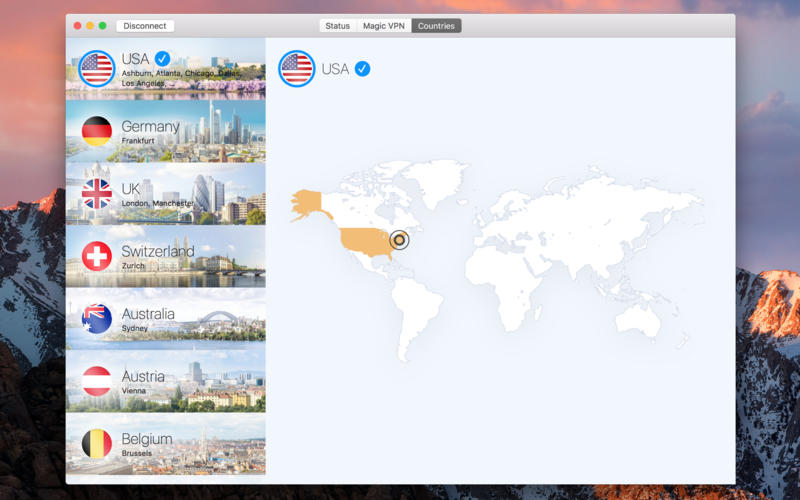Image resolution: width=800 pixels, height=500 pixels.
Task: Select the Countries tab
Action: 436,26
